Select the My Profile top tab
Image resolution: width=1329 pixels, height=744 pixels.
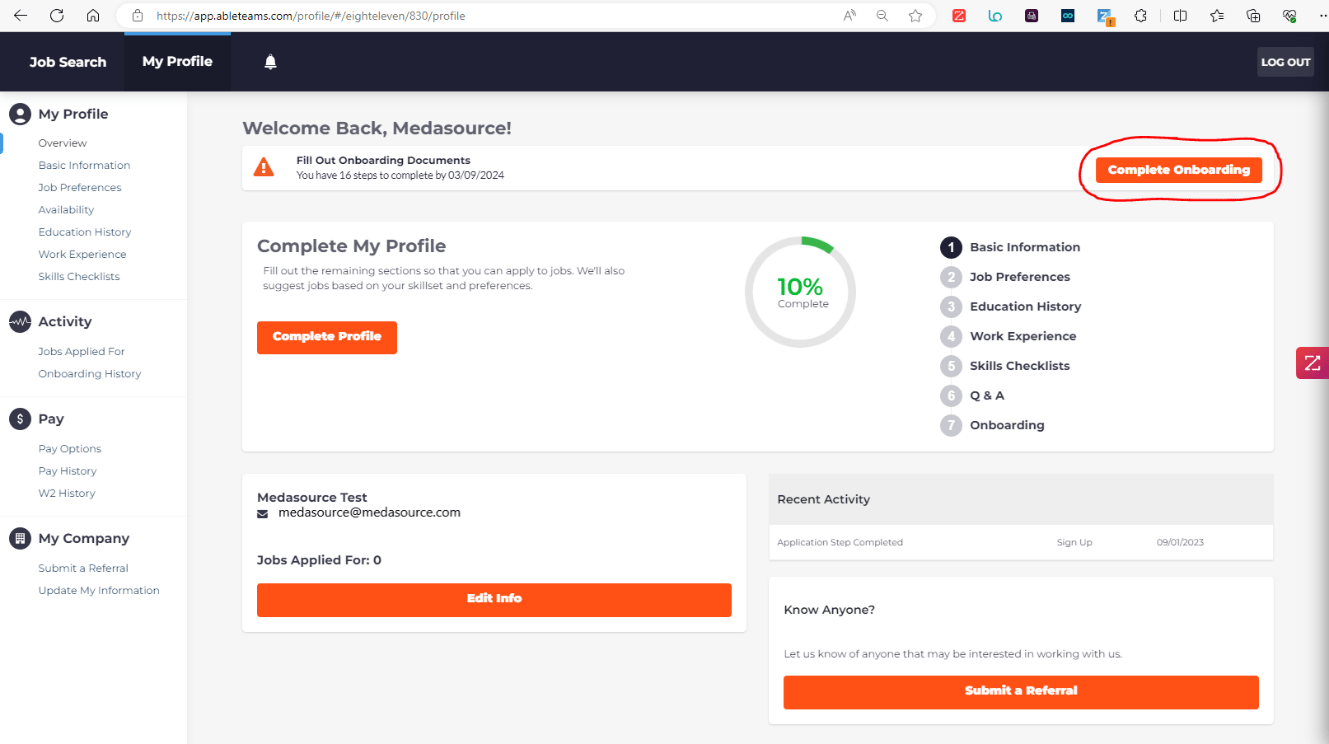(177, 62)
